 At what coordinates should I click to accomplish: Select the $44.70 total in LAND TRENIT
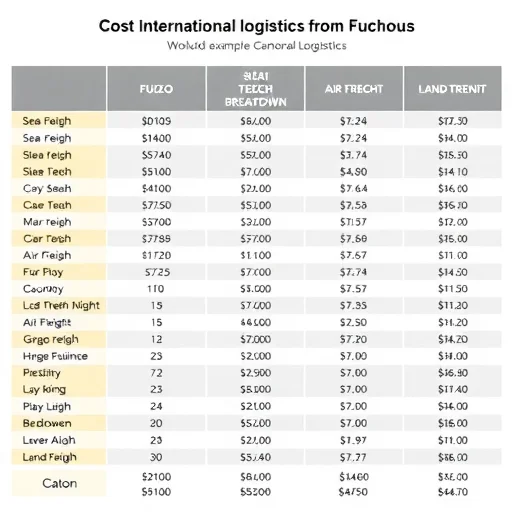tap(453, 492)
